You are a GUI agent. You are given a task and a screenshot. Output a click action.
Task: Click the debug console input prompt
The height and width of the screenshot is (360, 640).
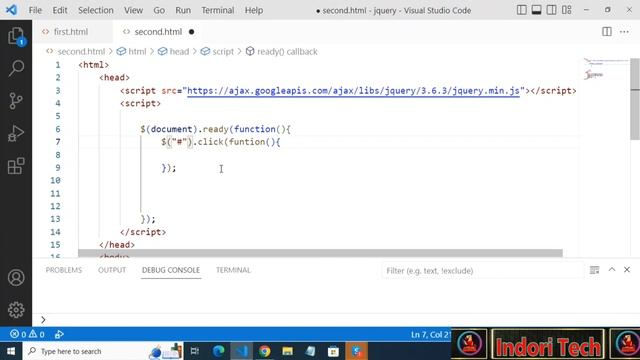(335, 320)
